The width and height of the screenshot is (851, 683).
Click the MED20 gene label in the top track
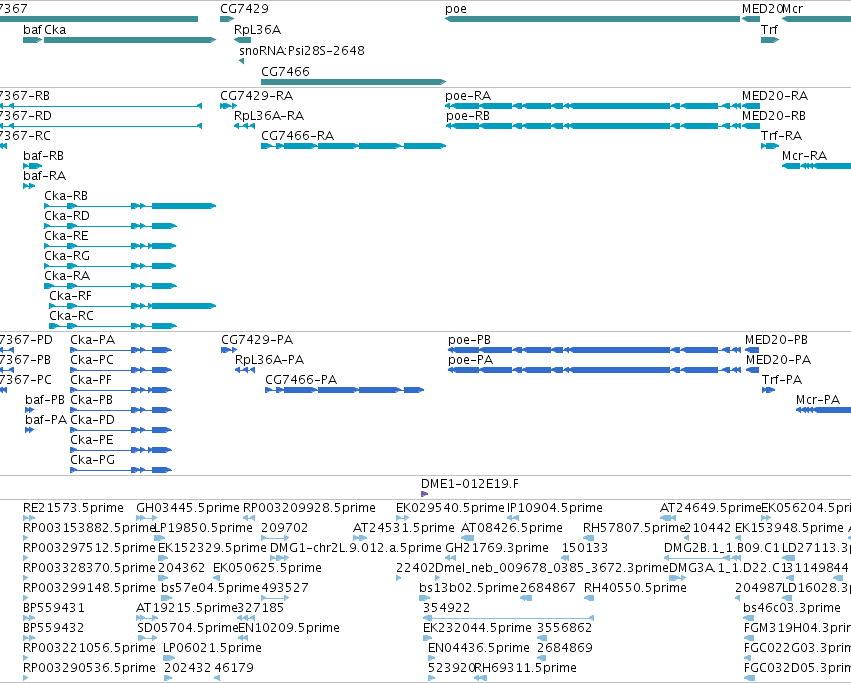click(x=761, y=9)
